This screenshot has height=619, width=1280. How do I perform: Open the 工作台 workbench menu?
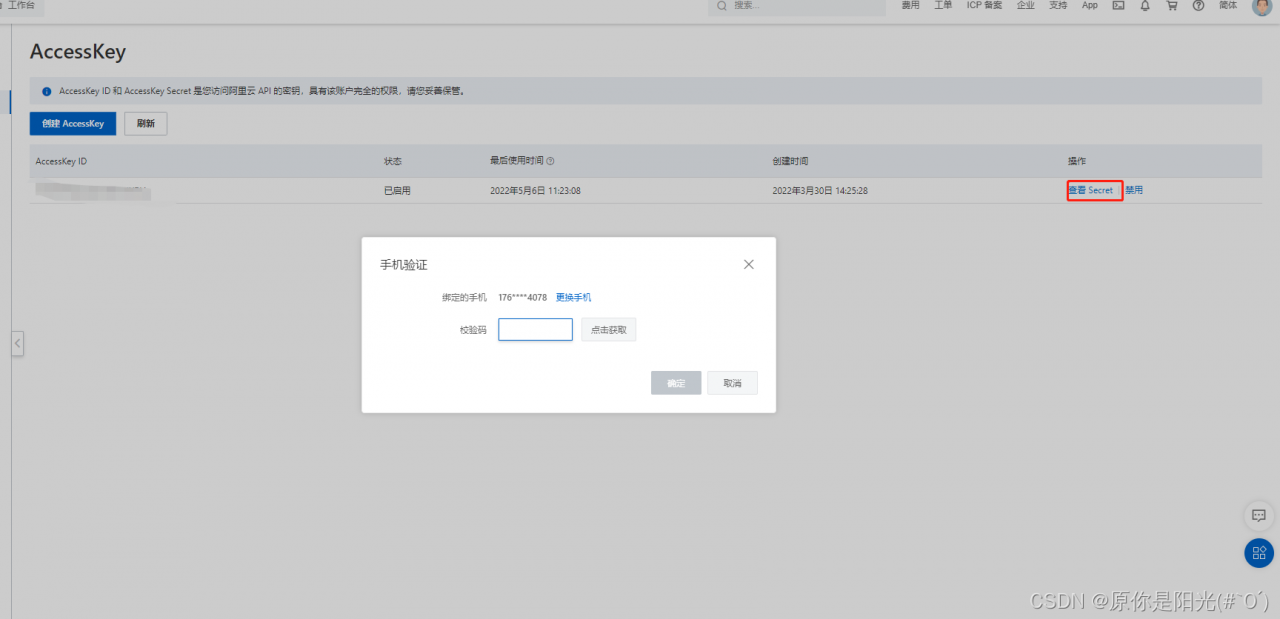(x=22, y=7)
